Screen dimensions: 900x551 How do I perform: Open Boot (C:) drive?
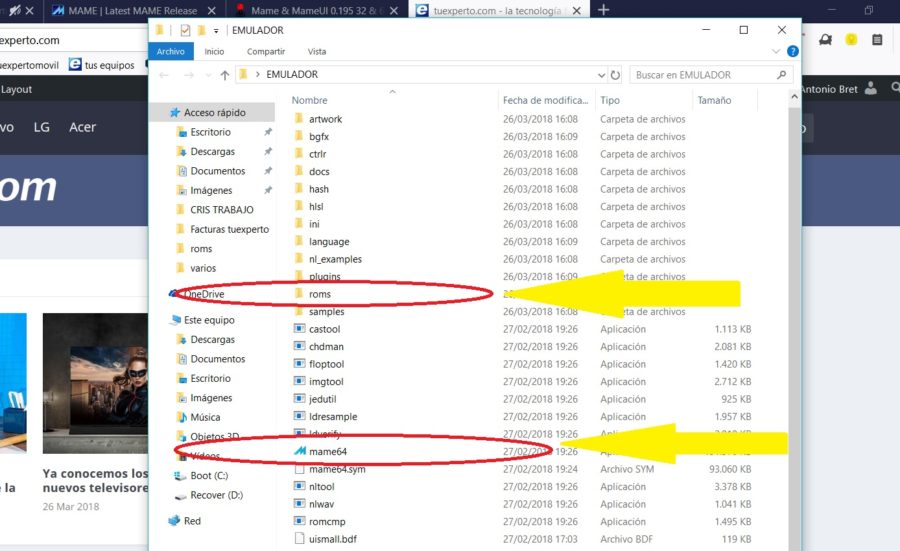(209, 476)
